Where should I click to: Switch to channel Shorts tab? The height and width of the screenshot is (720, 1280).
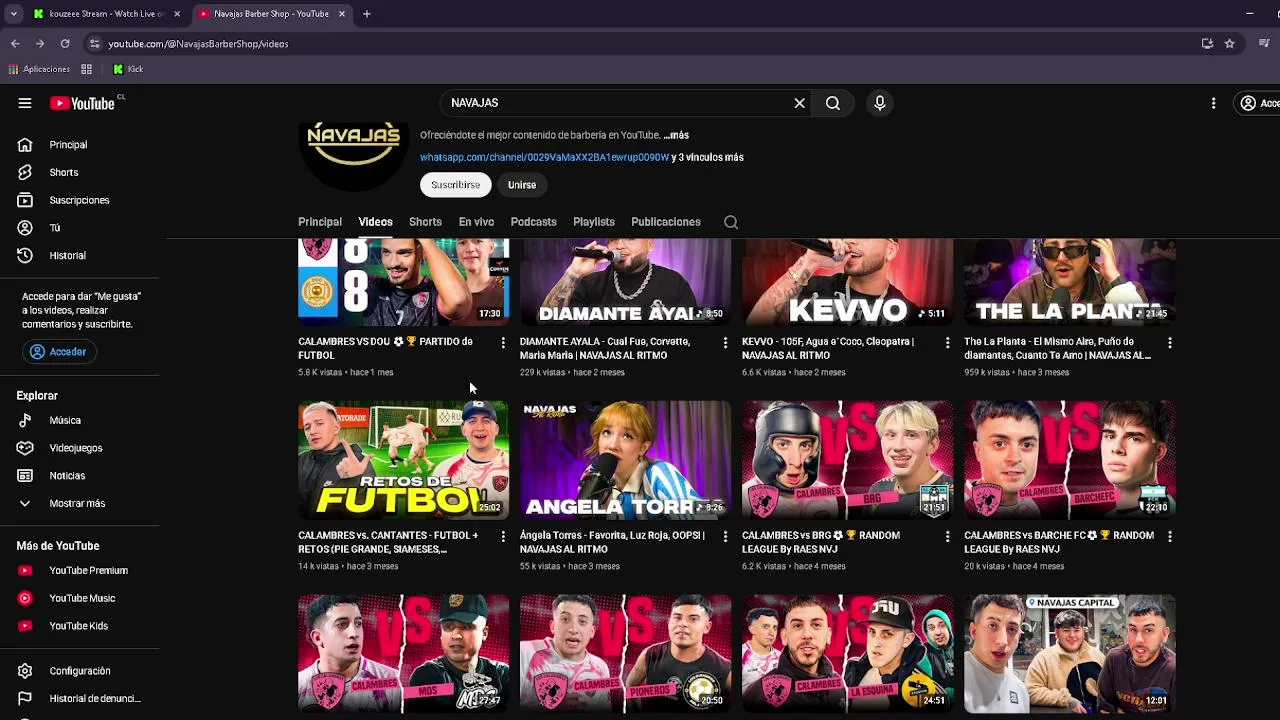(425, 222)
